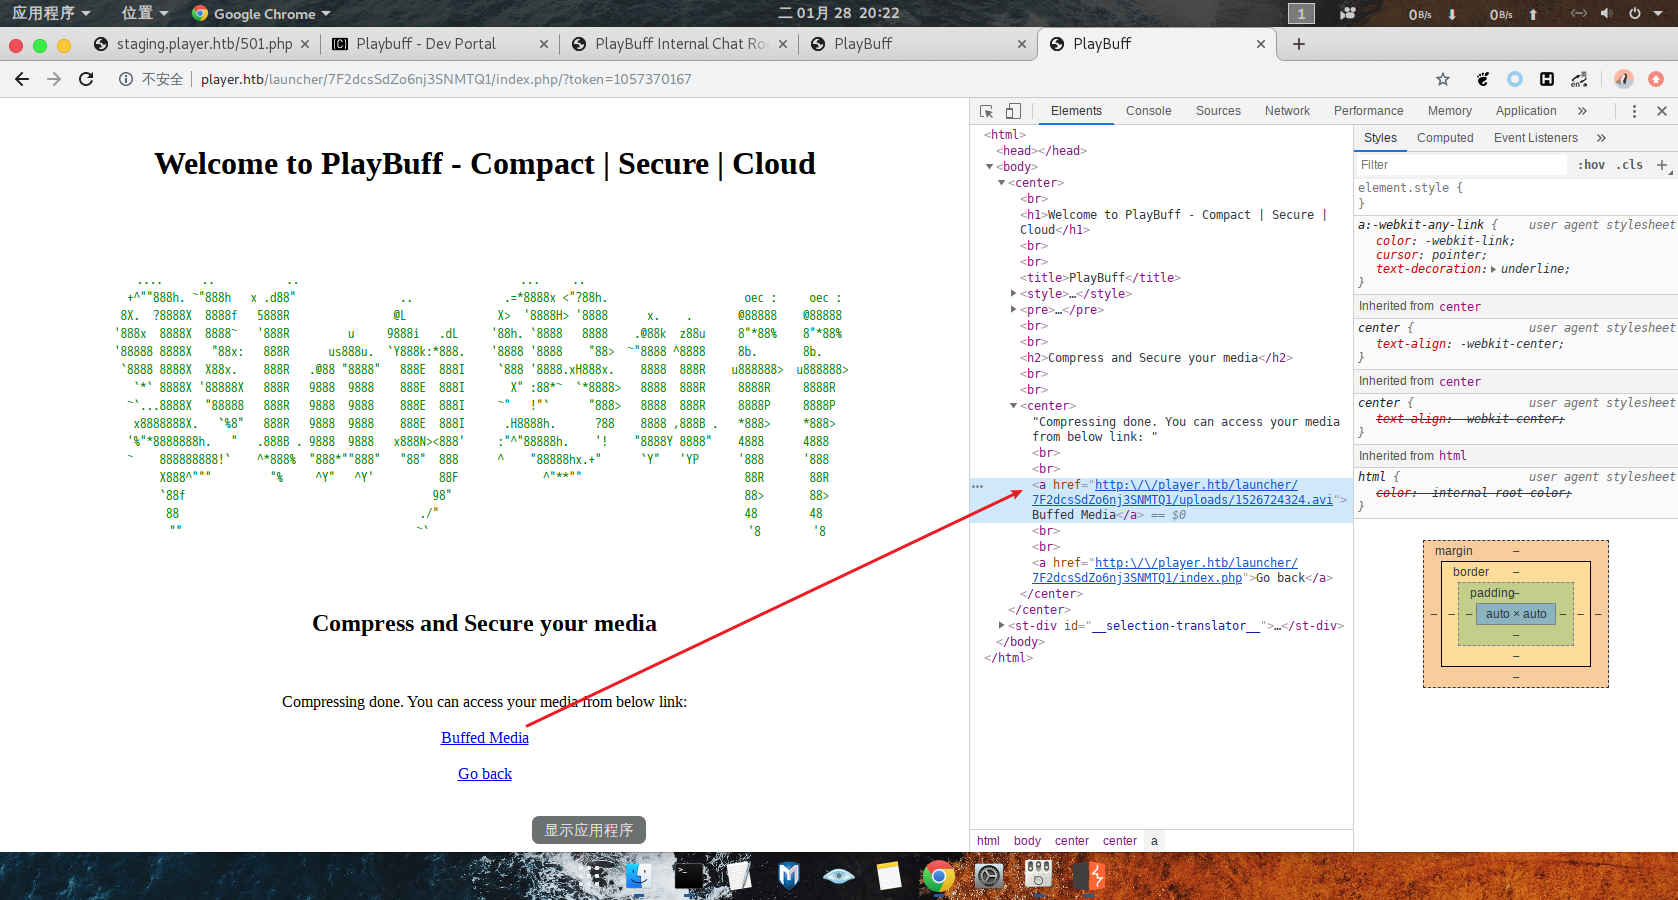
Task: Click the Go back link
Action: coord(485,774)
